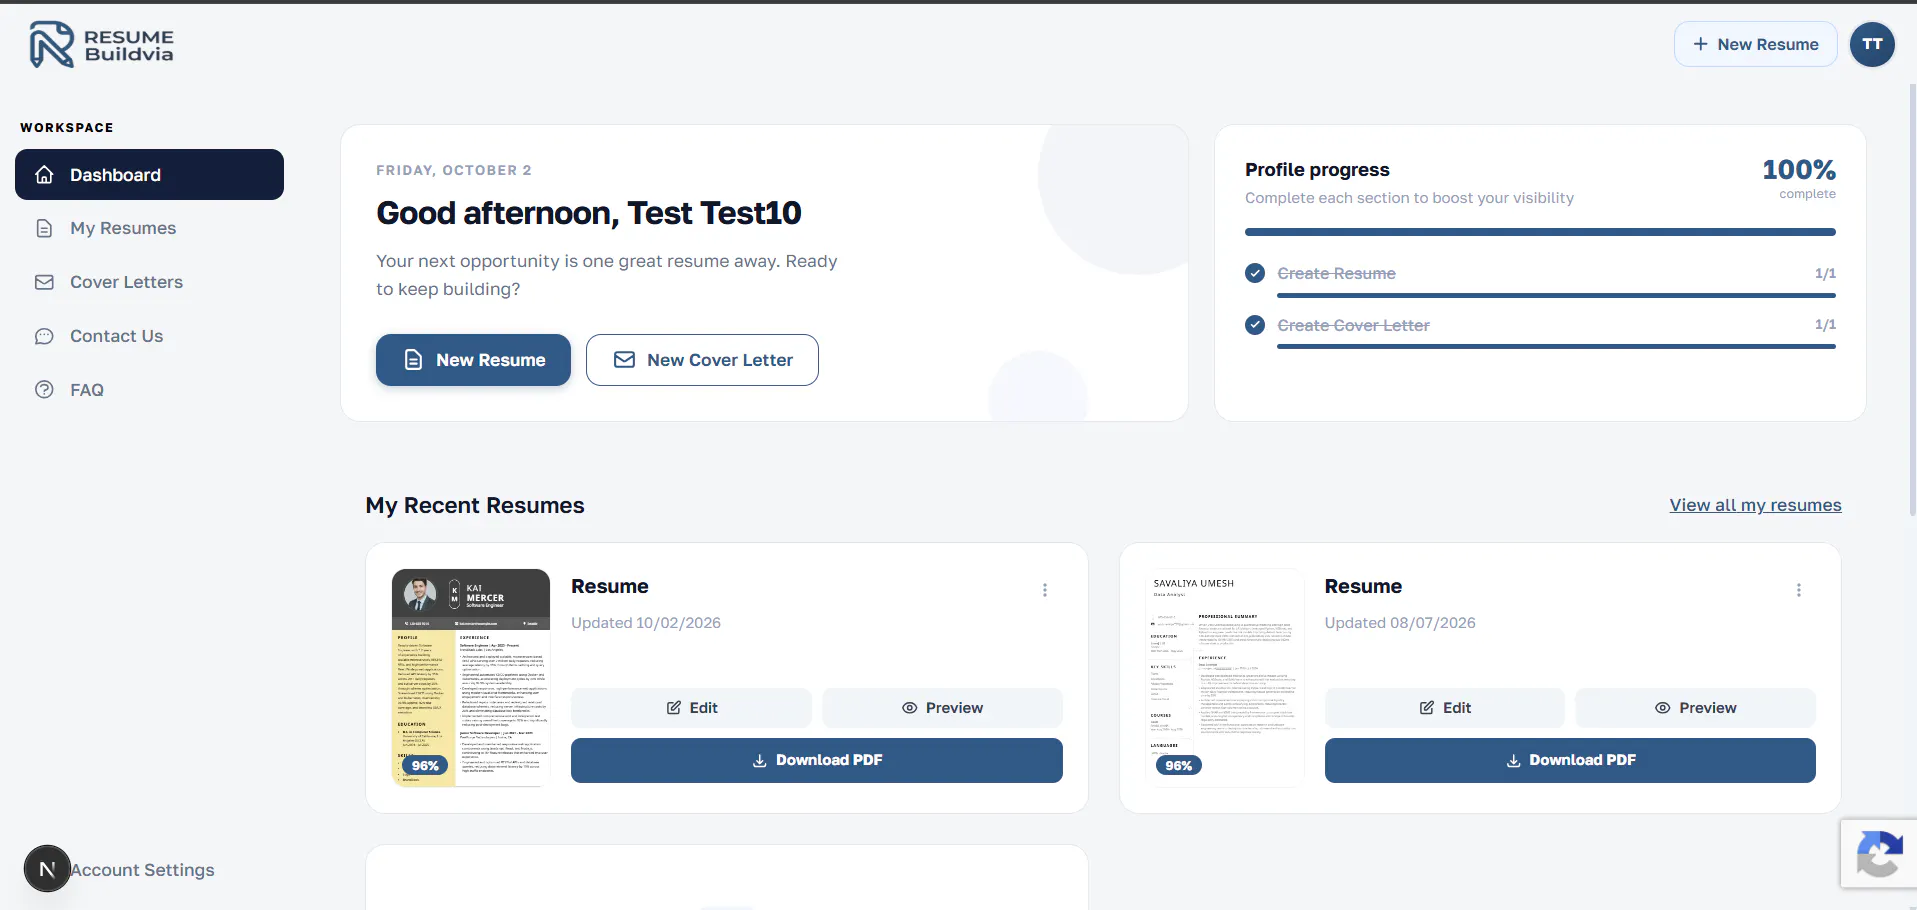Open three-dot menu on the 08/07/2026 resume
The width and height of the screenshot is (1917, 910).
point(1798,590)
